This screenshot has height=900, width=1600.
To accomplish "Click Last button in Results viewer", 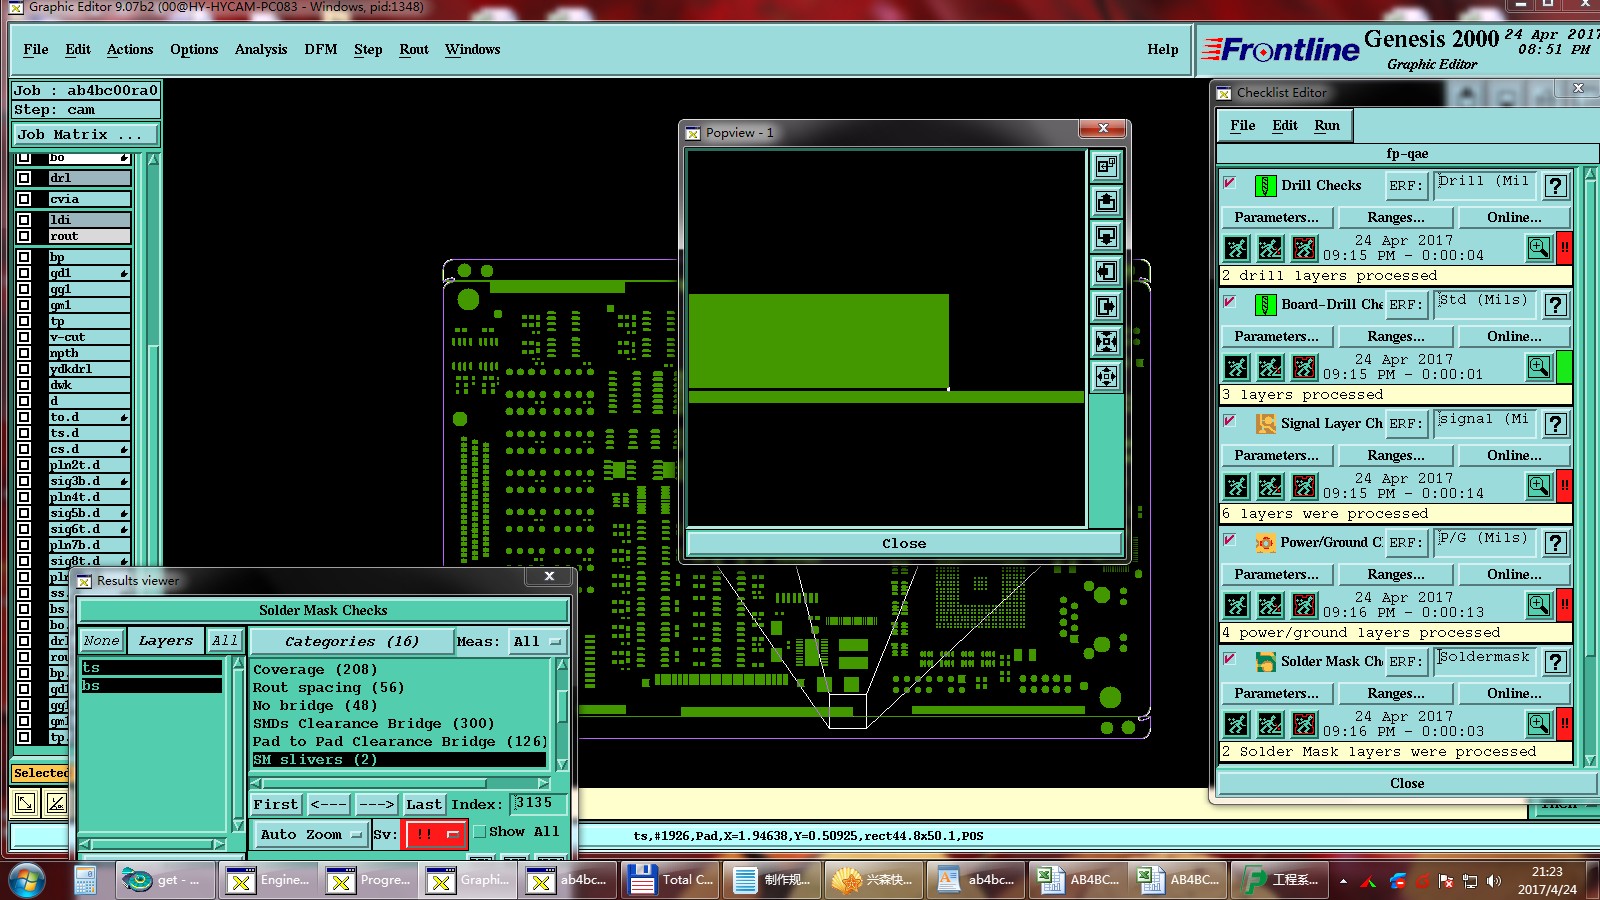I will pyautogui.click(x=424, y=804).
